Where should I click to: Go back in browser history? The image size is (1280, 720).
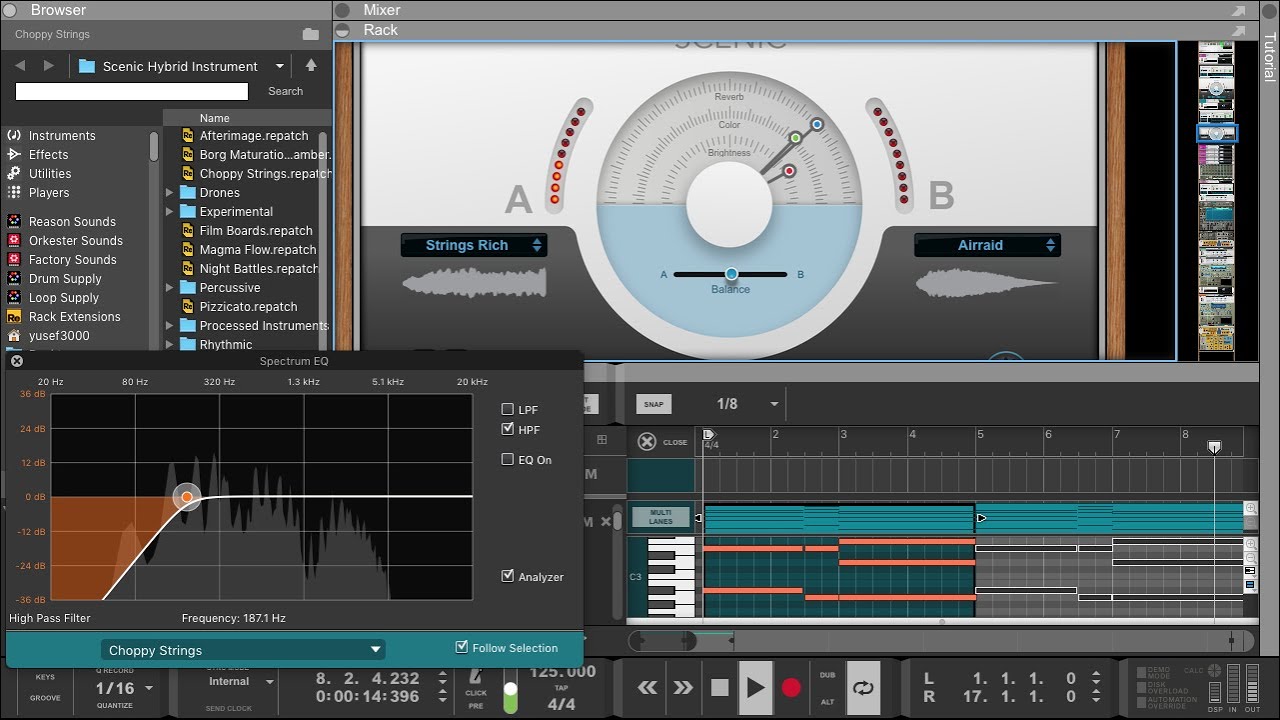[x=21, y=66]
